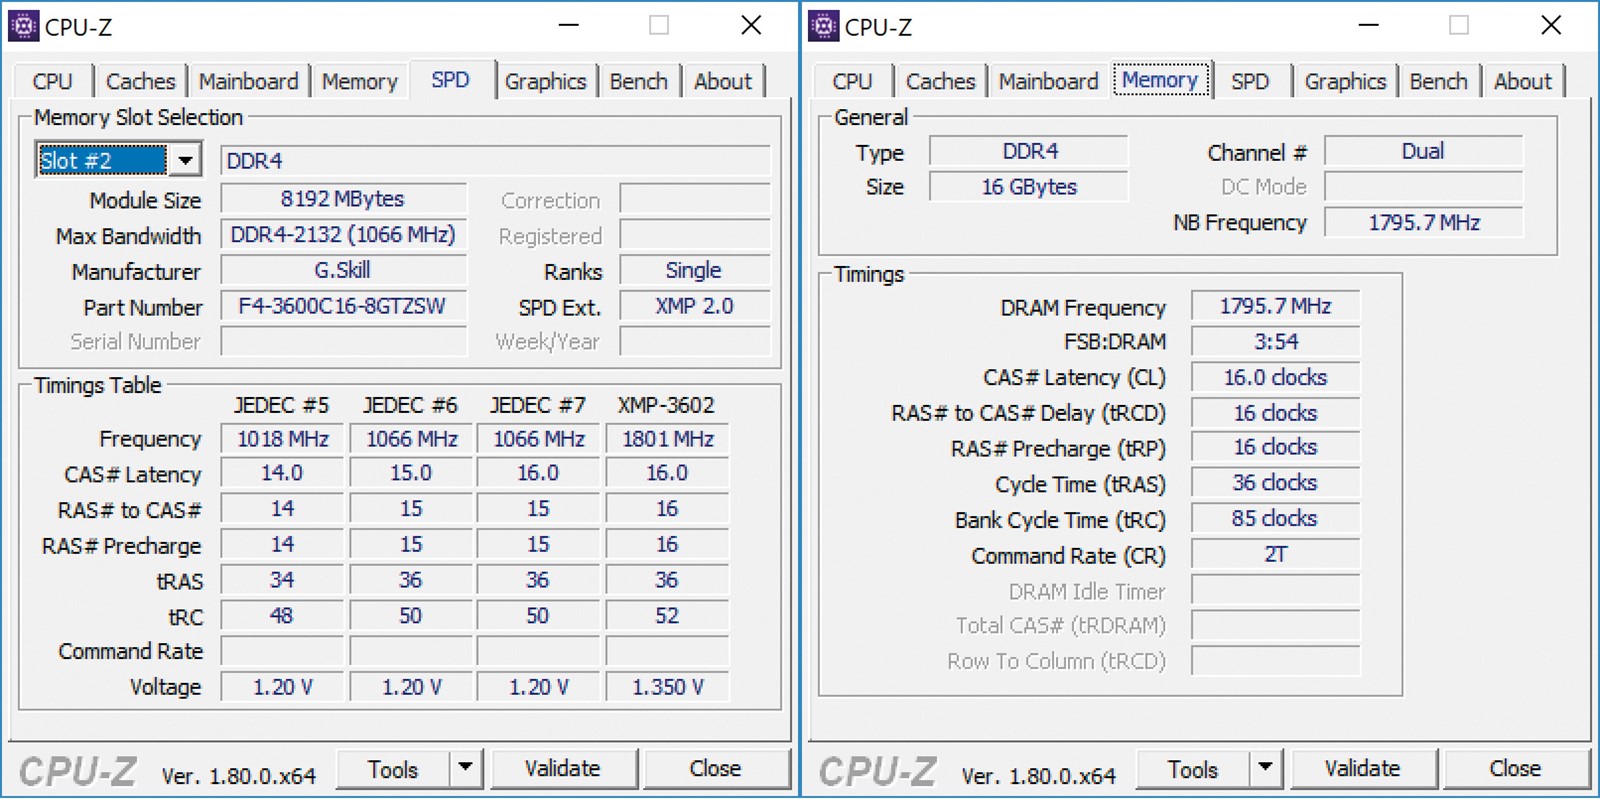Open About tab in right window

[x=1523, y=82]
